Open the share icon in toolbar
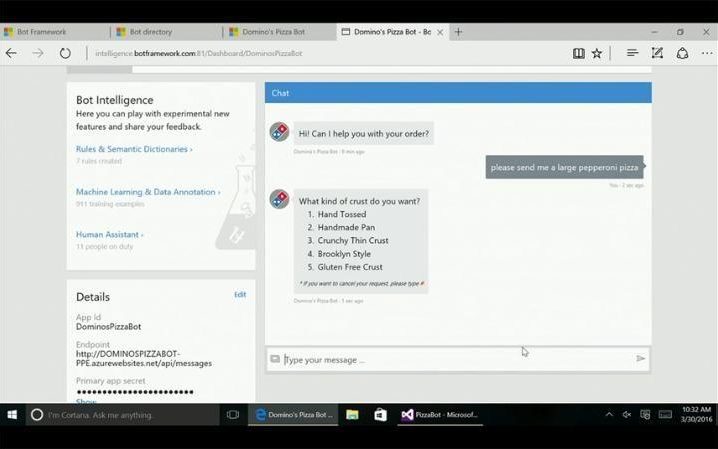The image size is (718, 449). 682,53
